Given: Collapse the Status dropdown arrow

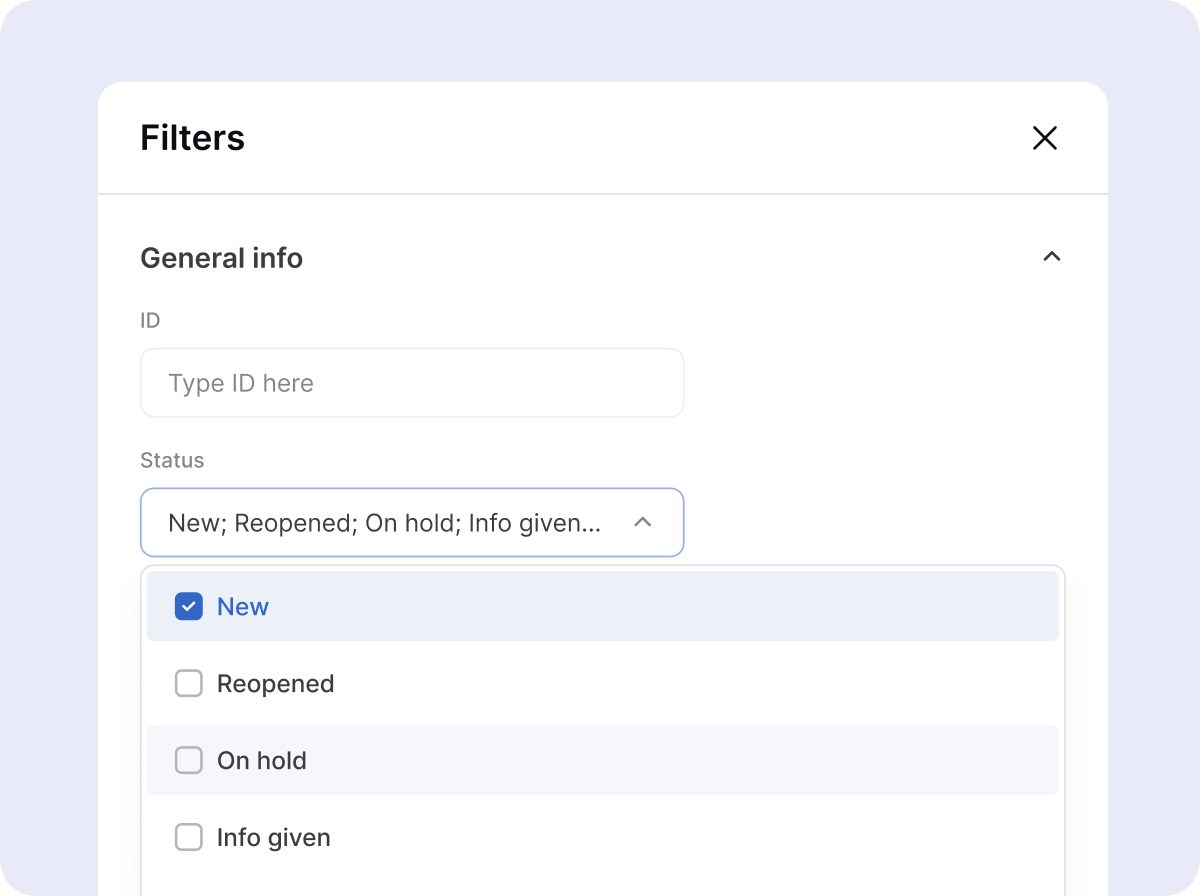Looking at the screenshot, I should [643, 522].
